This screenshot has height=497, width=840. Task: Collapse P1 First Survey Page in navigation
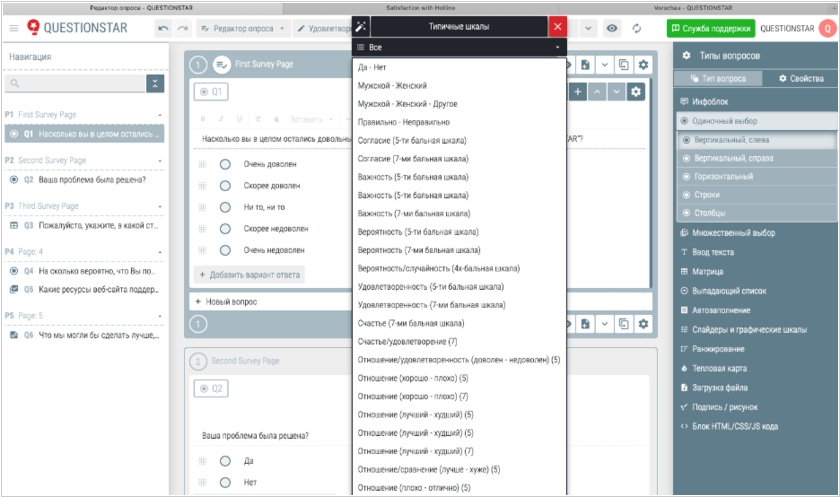(160, 115)
